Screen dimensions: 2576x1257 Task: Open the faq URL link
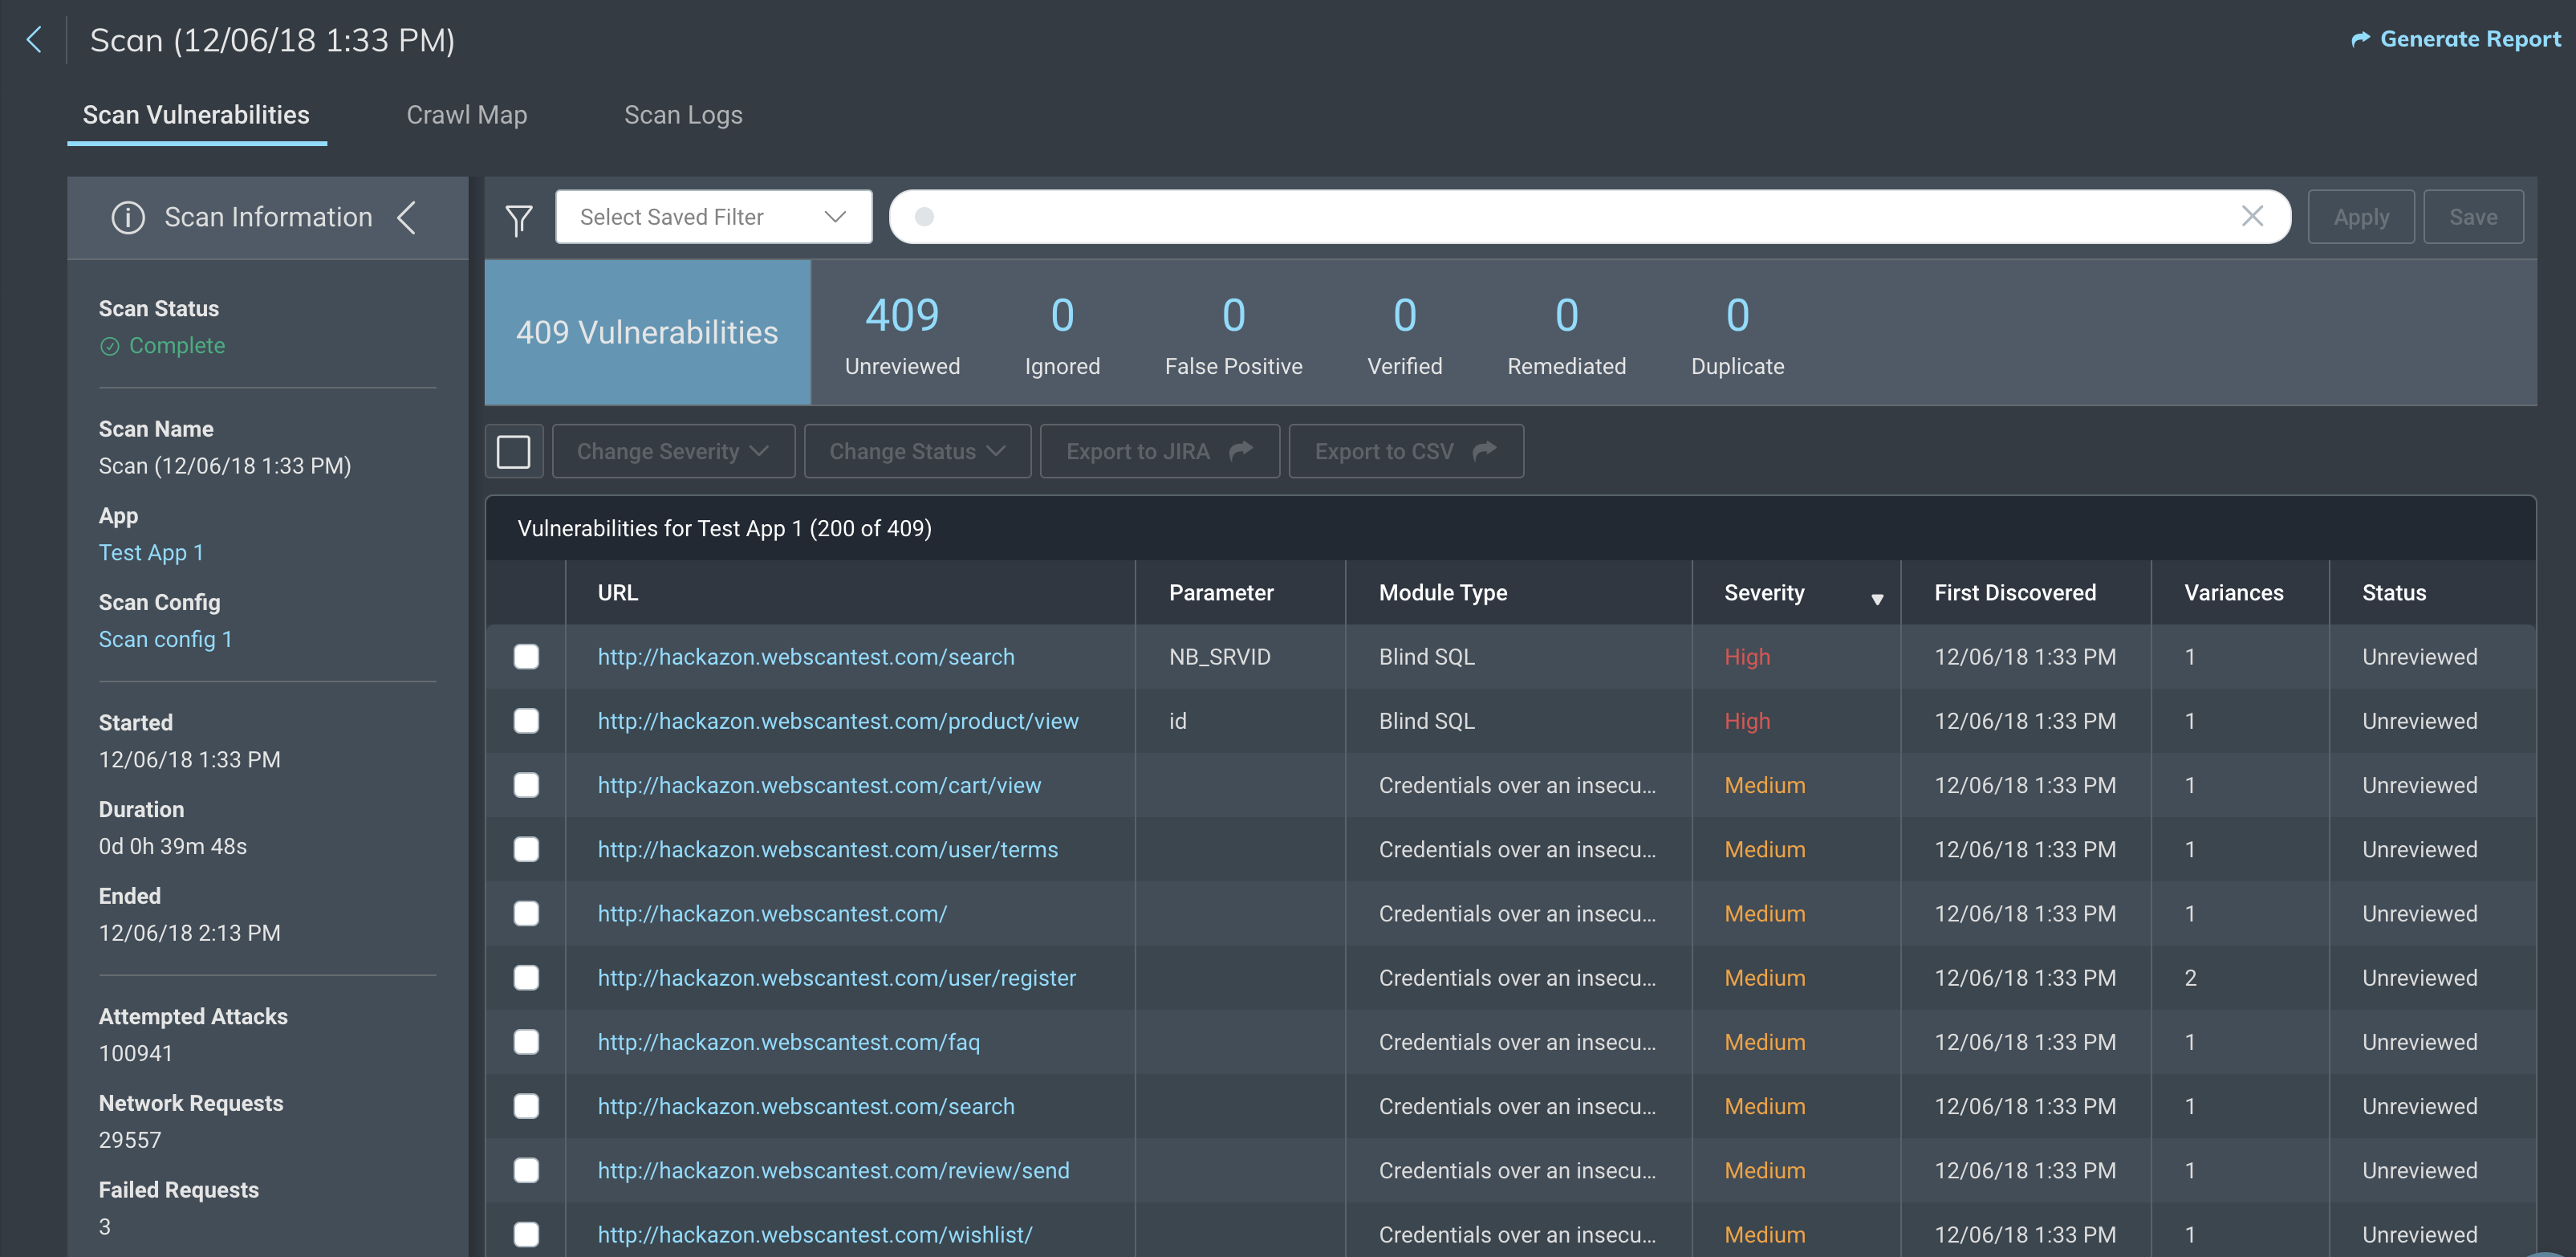[x=789, y=1042]
